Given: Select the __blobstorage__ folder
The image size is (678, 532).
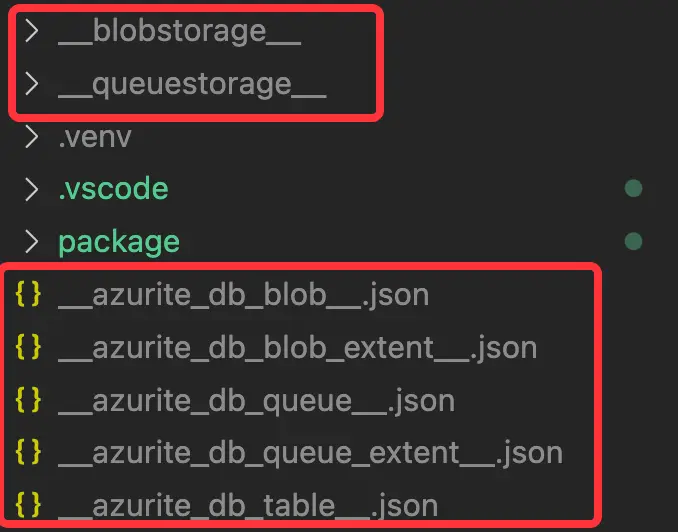Looking at the screenshot, I should [x=179, y=31].
